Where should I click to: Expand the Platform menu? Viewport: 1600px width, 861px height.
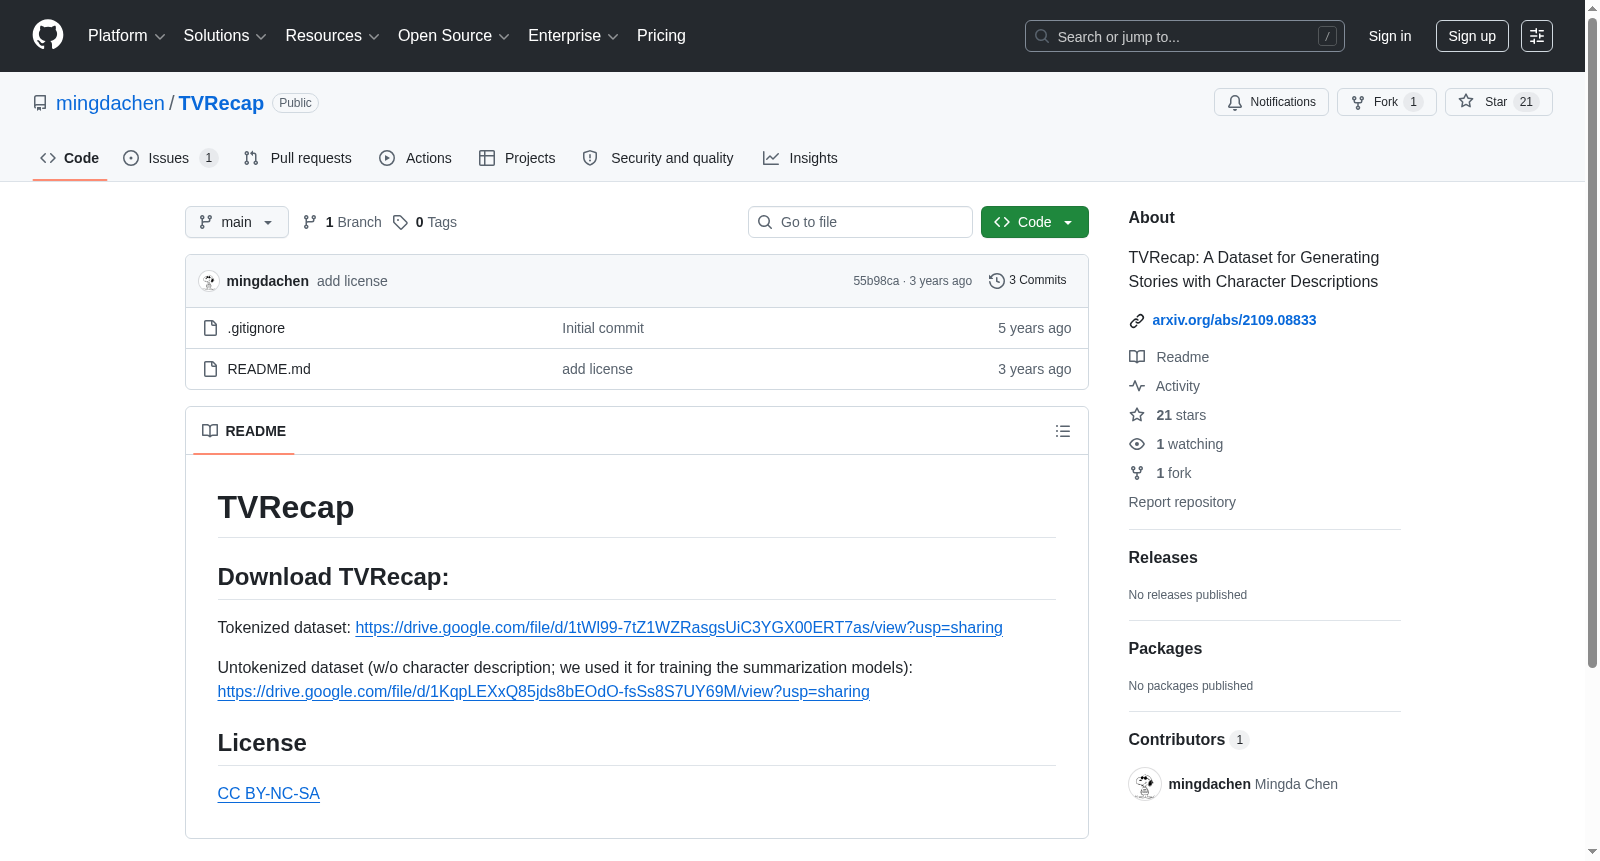(x=127, y=36)
